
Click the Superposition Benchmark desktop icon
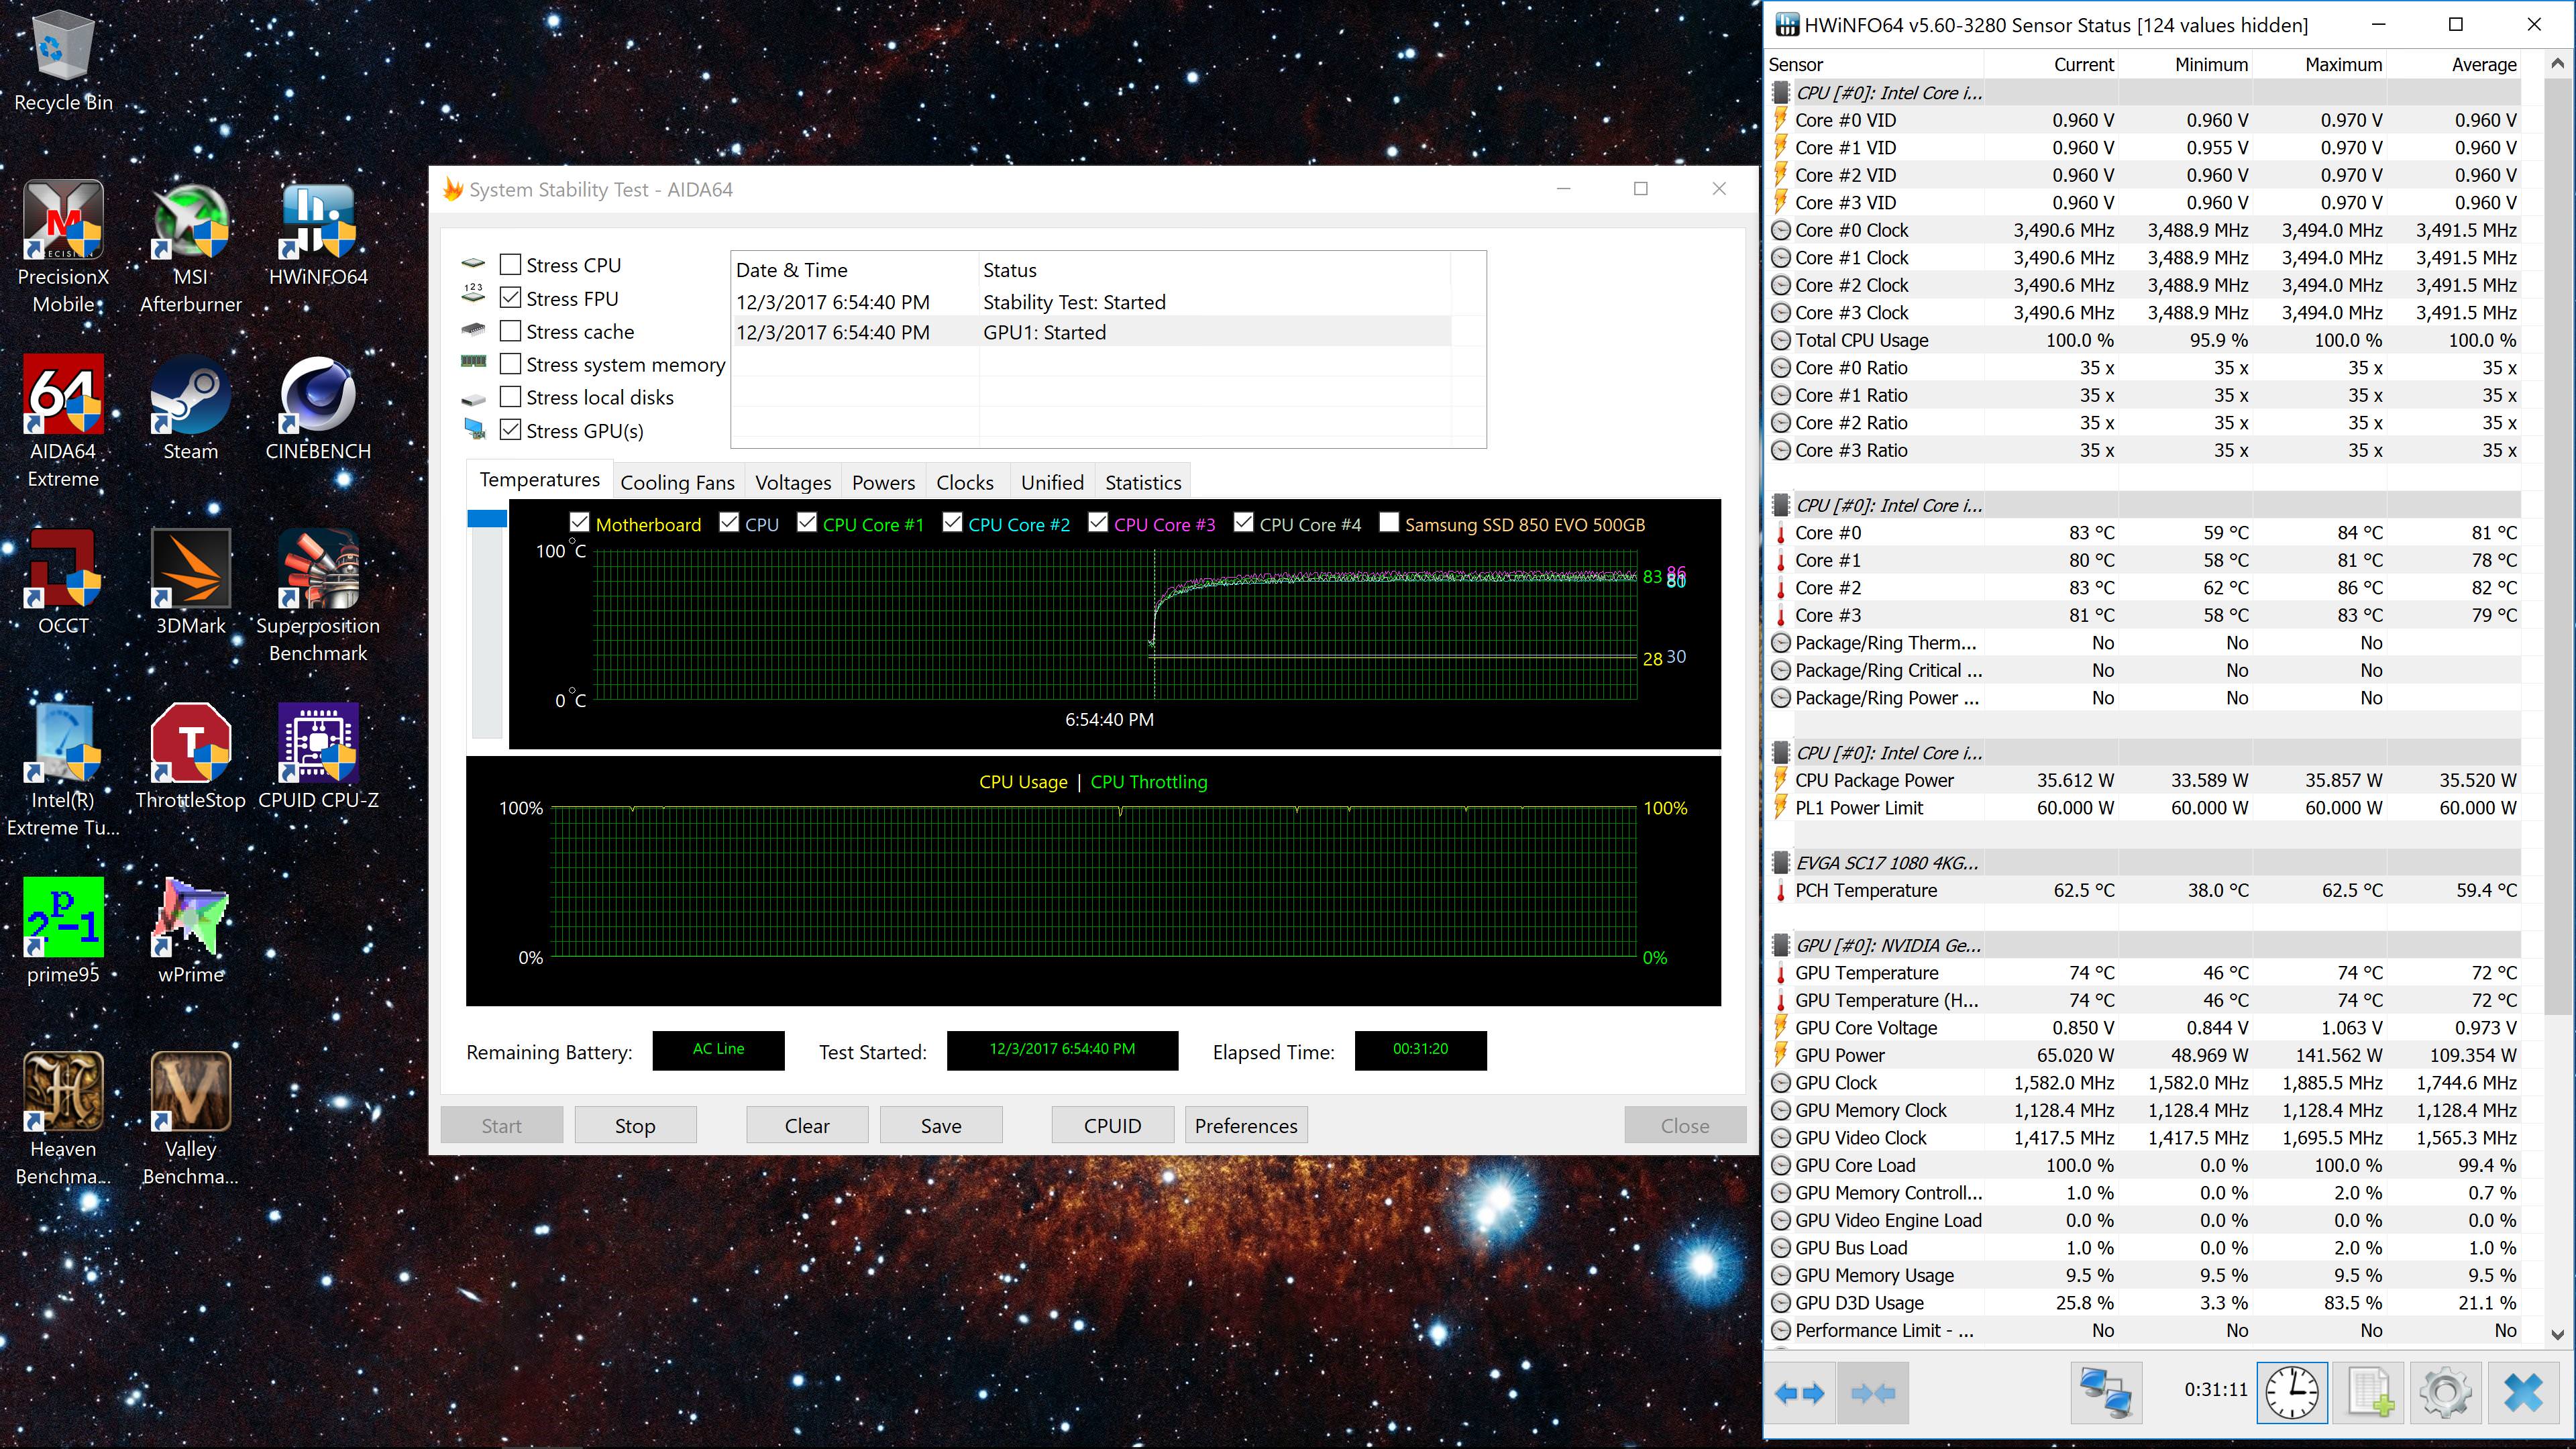click(318, 596)
